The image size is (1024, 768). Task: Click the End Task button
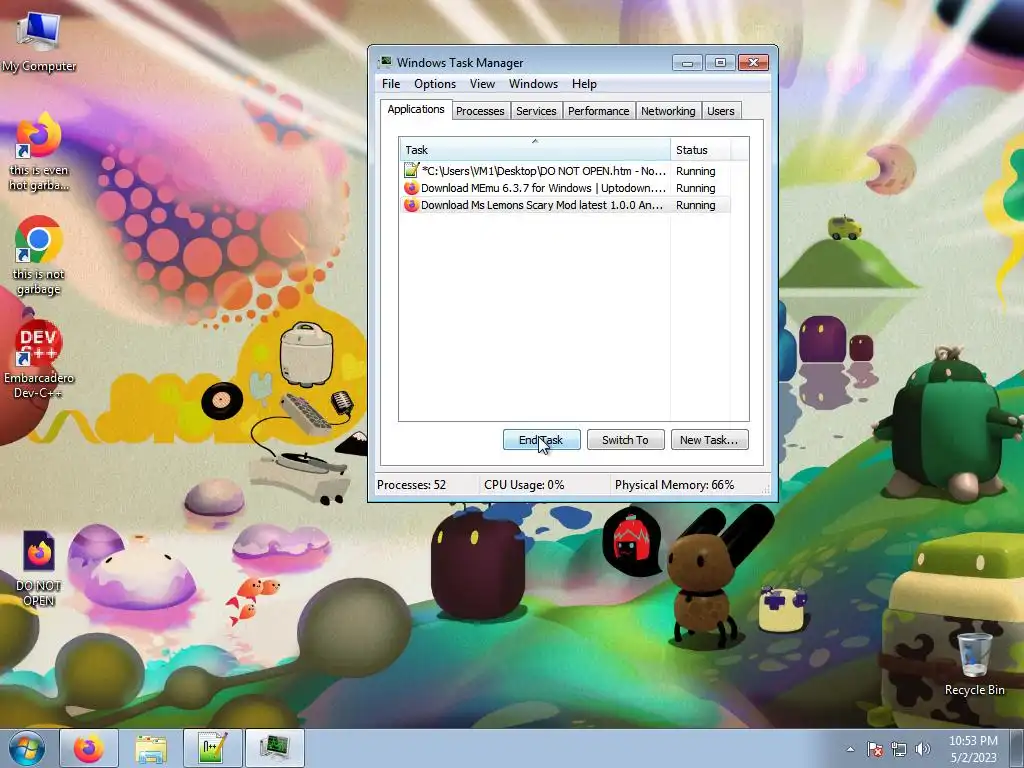541,440
